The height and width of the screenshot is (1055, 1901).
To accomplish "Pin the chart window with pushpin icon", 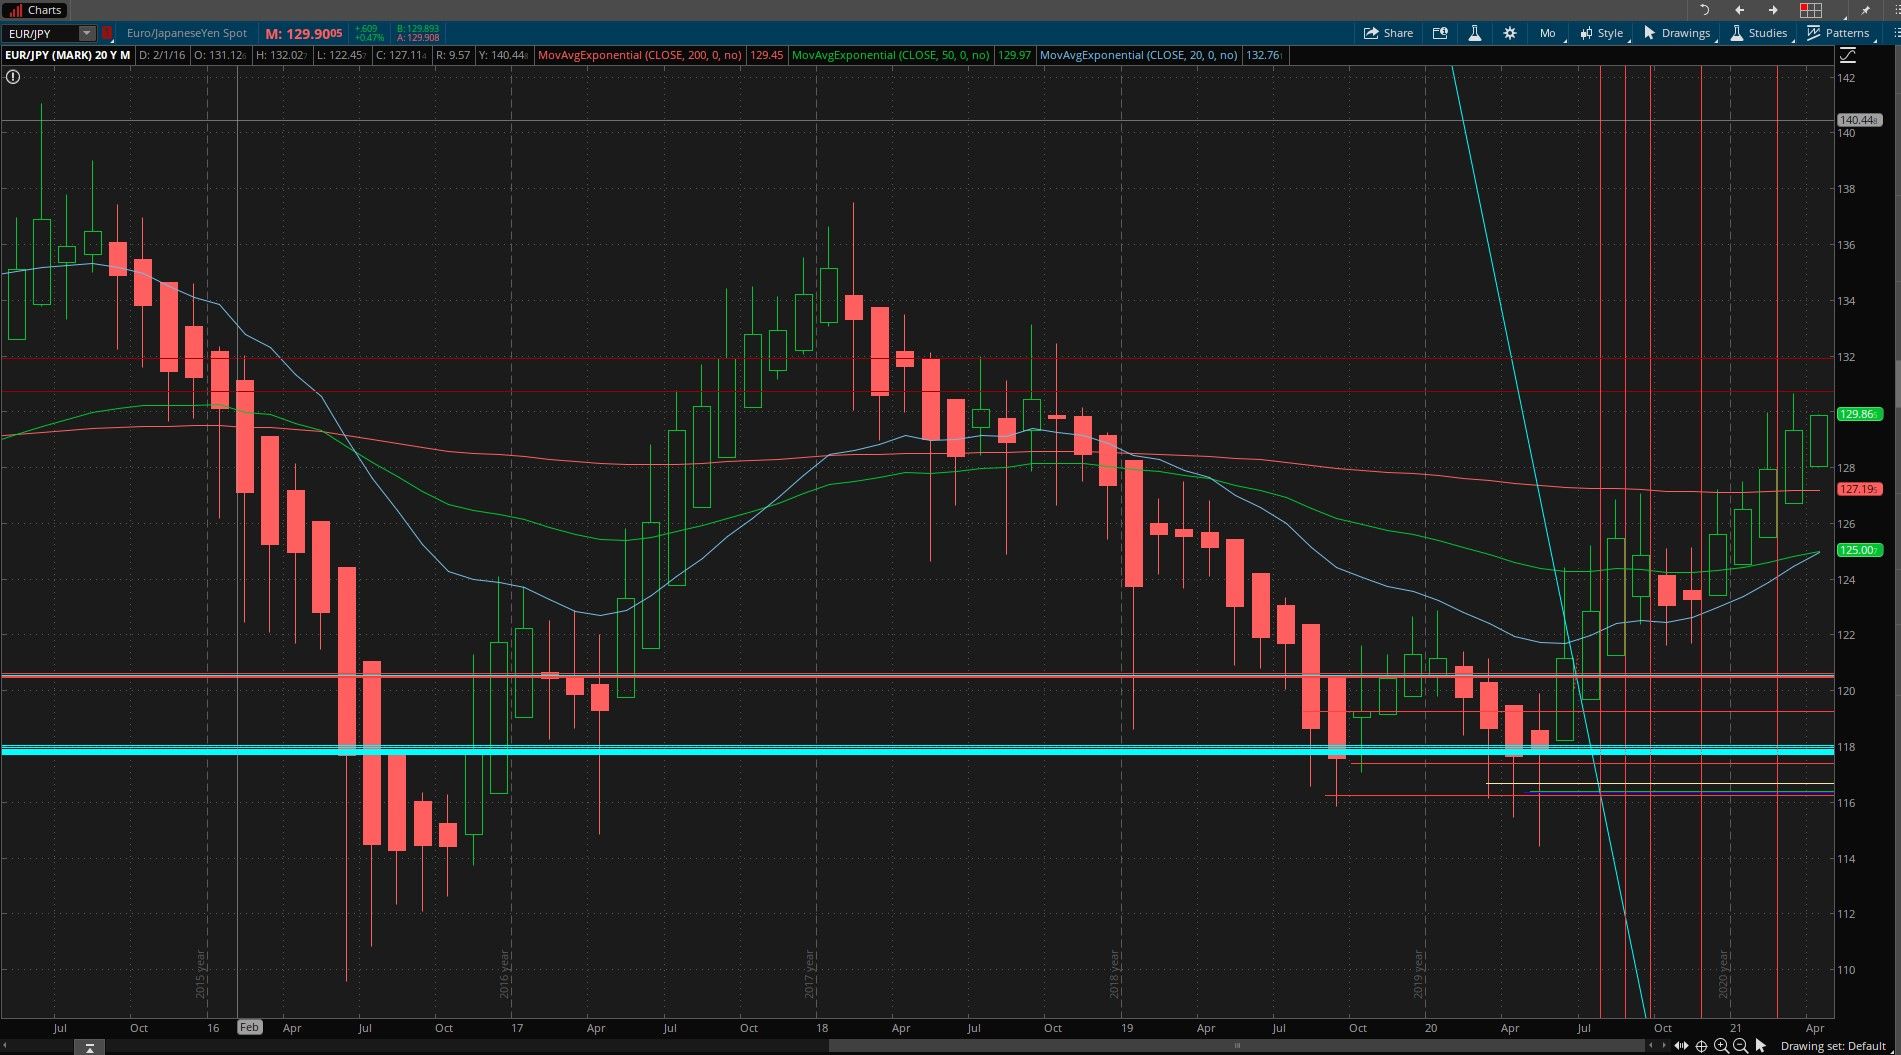I will pos(1865,10).
